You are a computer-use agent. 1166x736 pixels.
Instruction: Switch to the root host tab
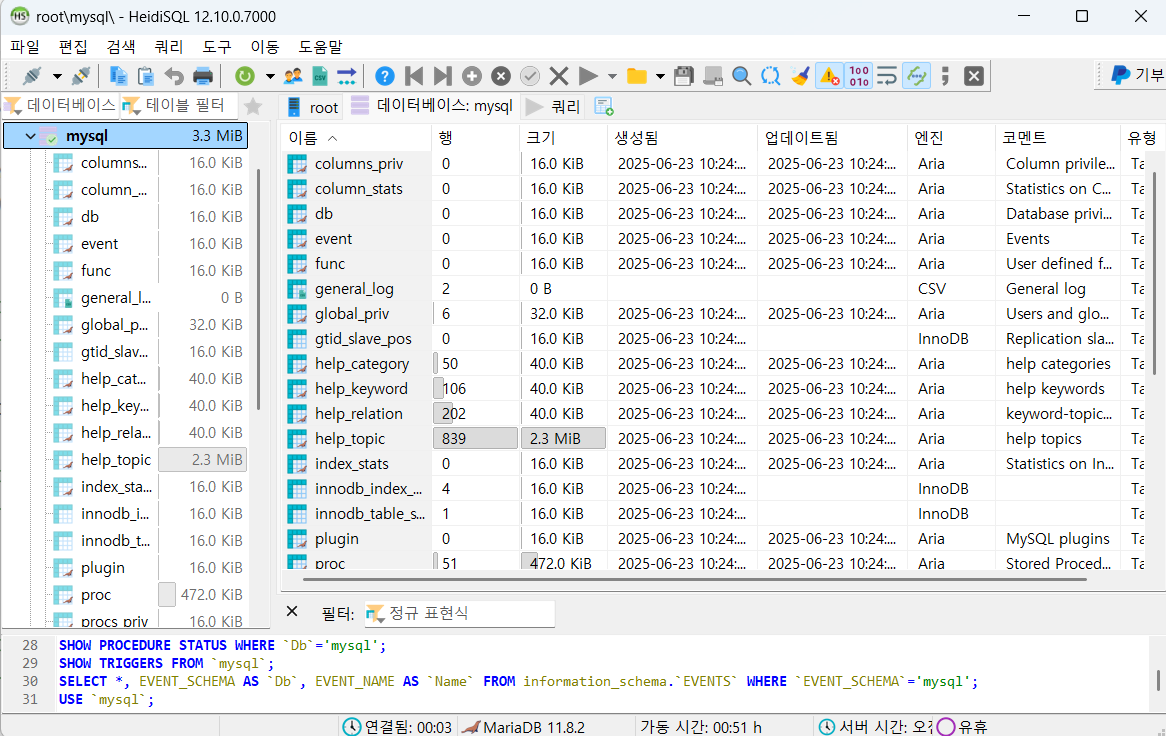[x=313, y=107]
